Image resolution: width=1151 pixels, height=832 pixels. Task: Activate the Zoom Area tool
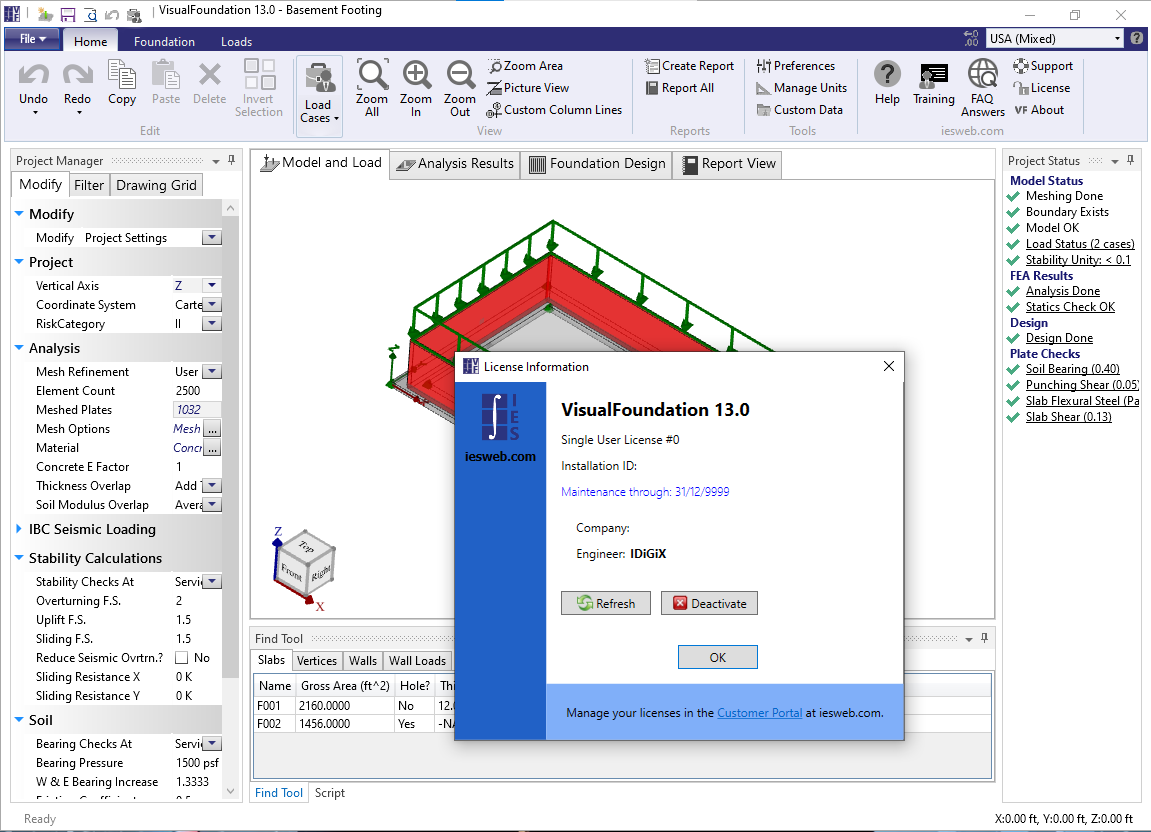[525, 66]
